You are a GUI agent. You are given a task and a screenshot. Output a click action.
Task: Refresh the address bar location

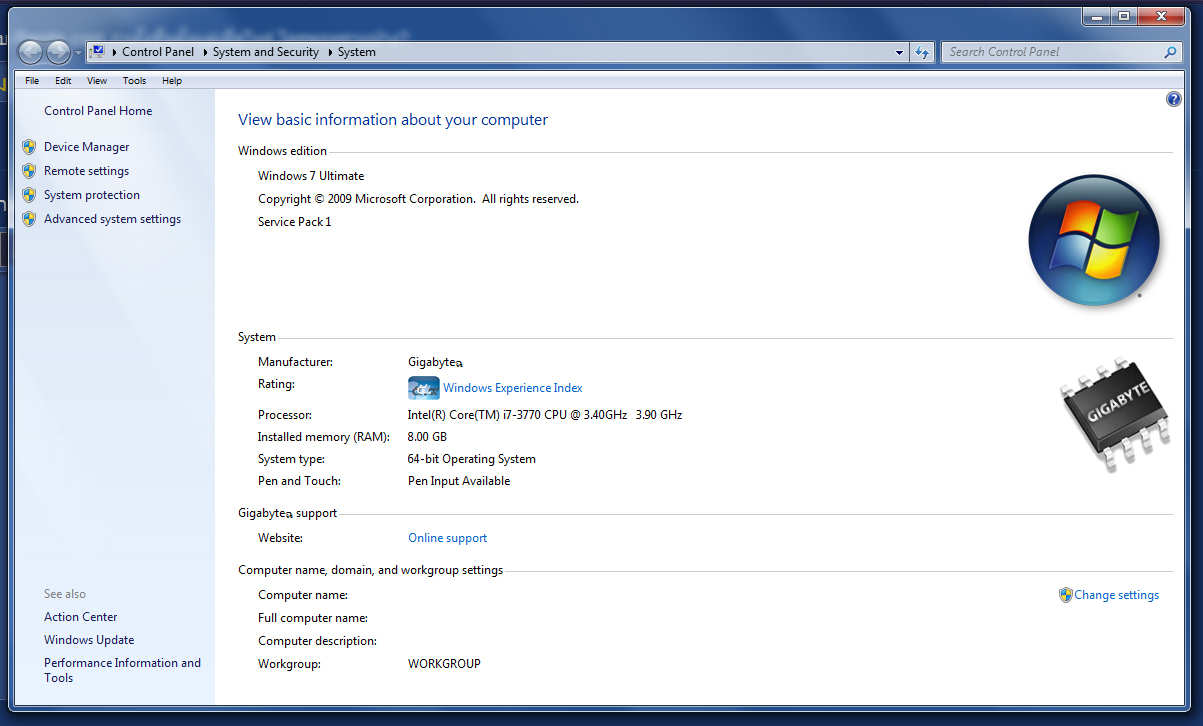(x=923, y=52)
